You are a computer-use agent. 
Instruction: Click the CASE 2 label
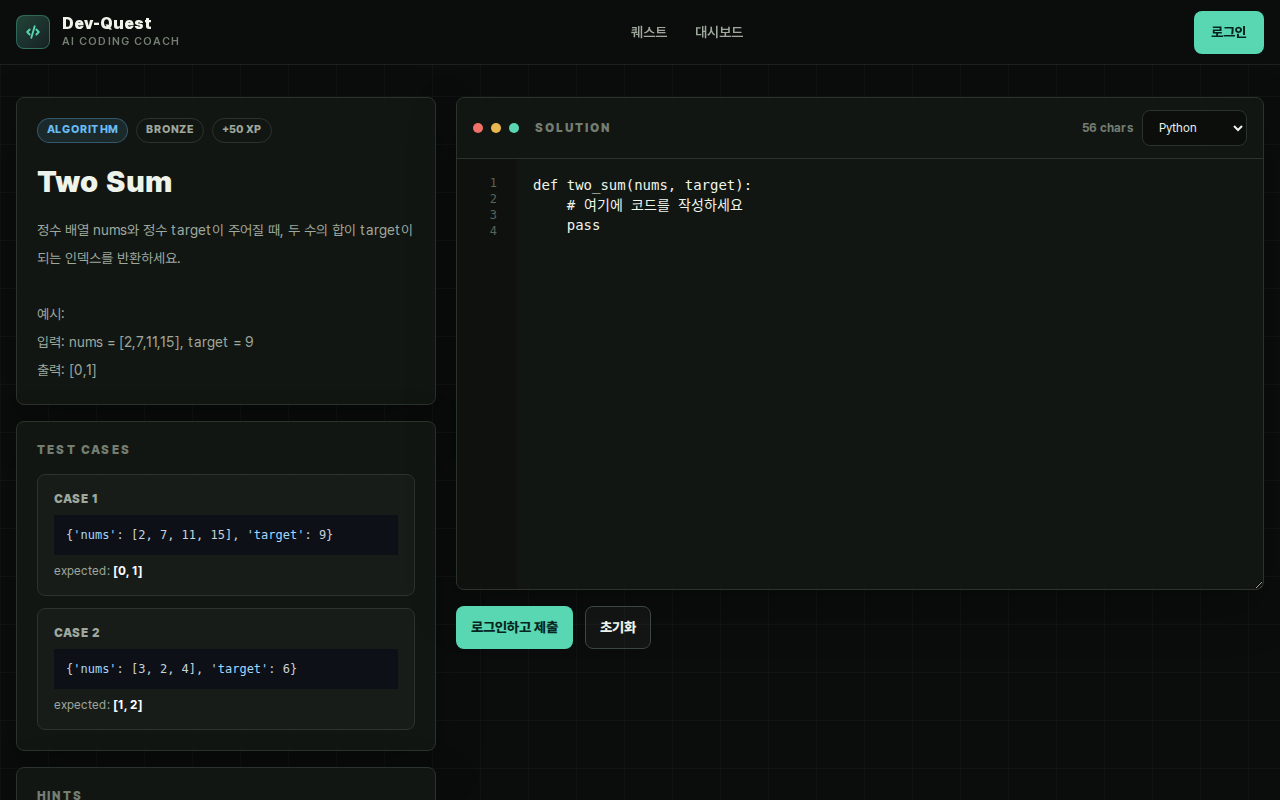tap(77, 633)
